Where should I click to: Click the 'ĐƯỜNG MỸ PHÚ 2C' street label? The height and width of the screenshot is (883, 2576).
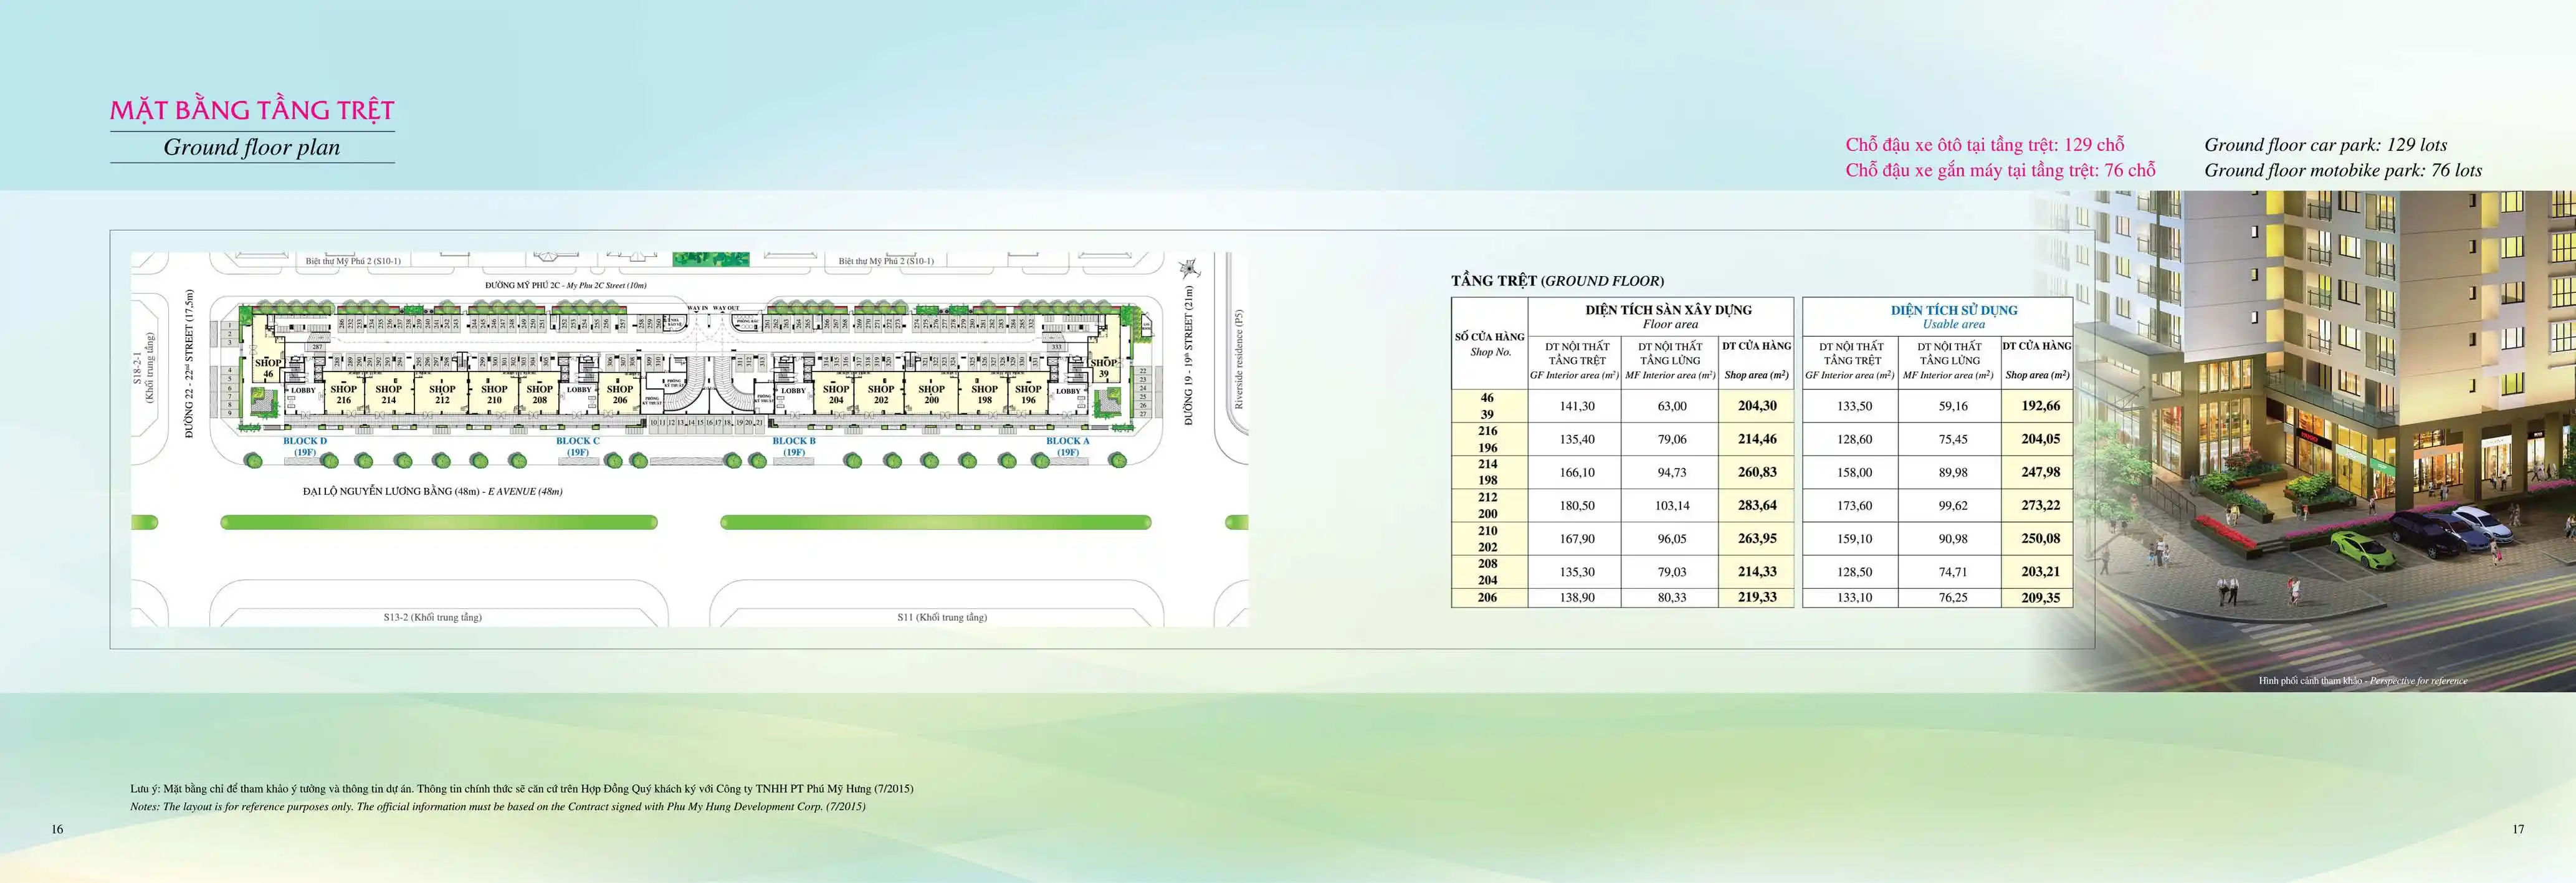pyautogui.click(x=565, y=286)
